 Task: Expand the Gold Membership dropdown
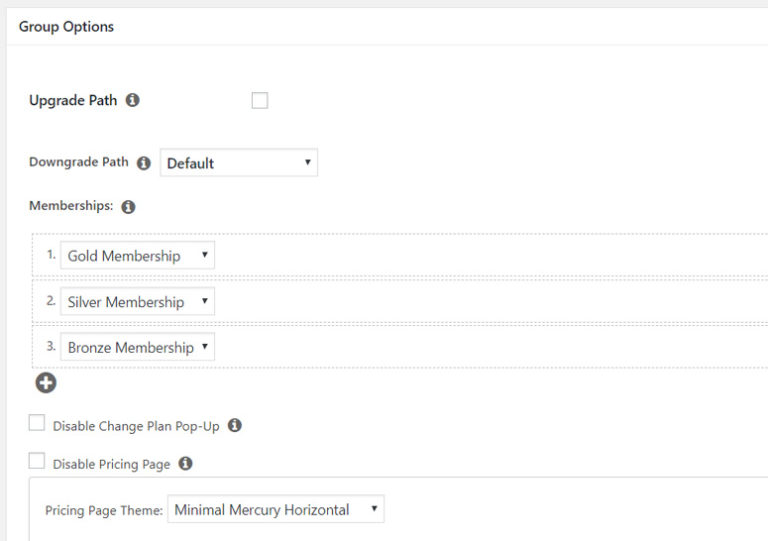(x=138, y=256)
